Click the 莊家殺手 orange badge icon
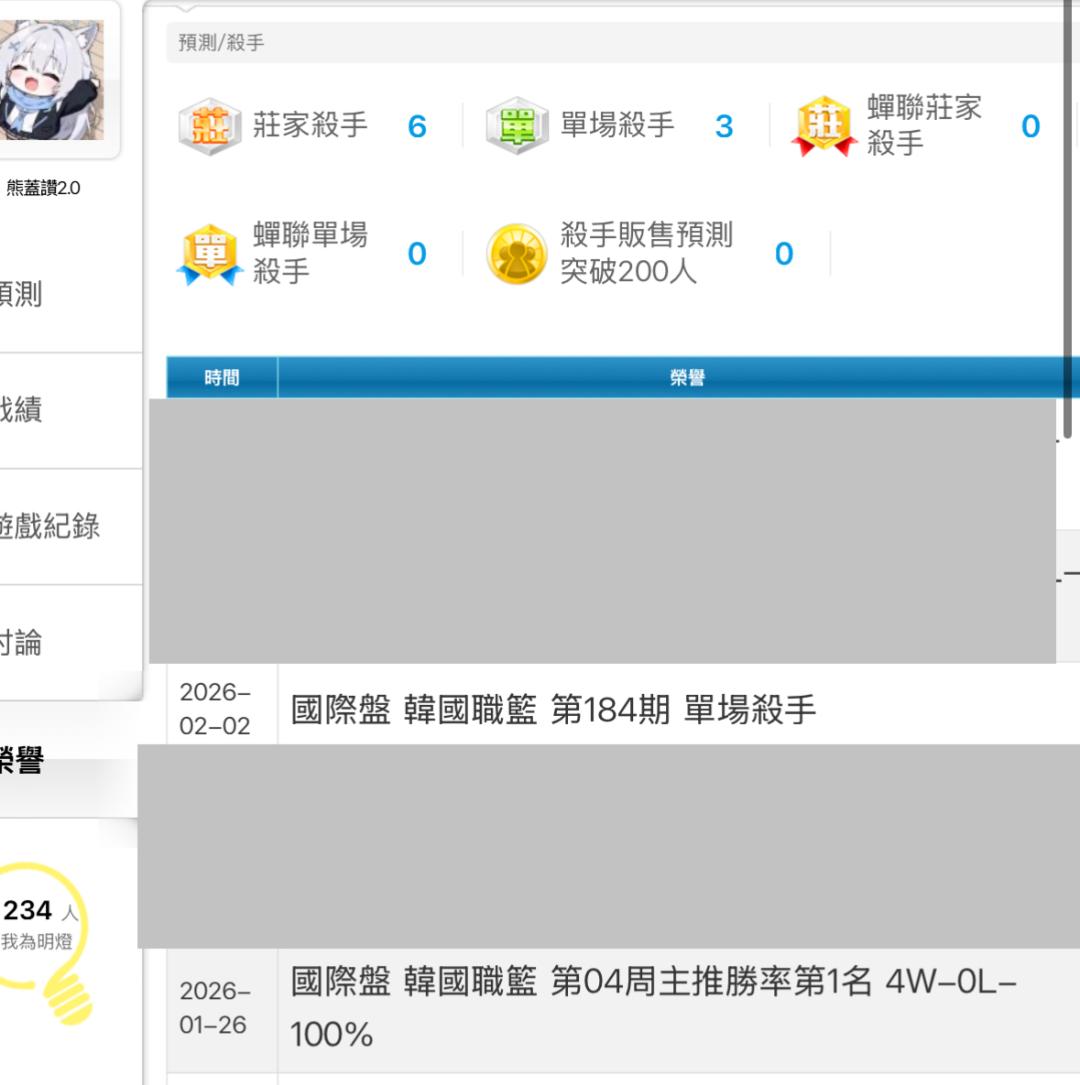Image resolution: width=1080 pixels, height=1085 pixels. click(x=210, y=126)
